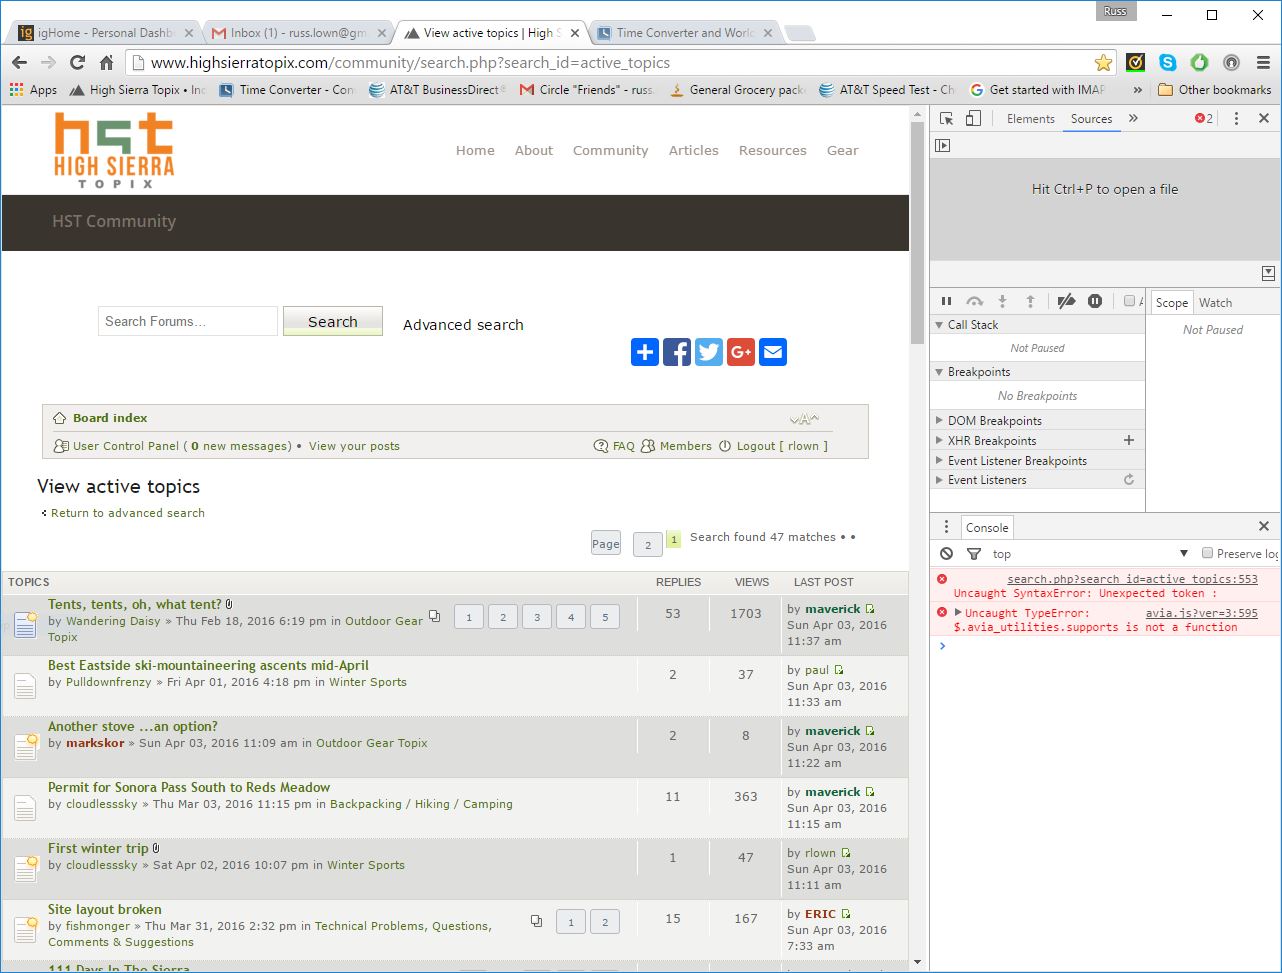Go to page 2 of search results
1282x973 pixels.
648,544
